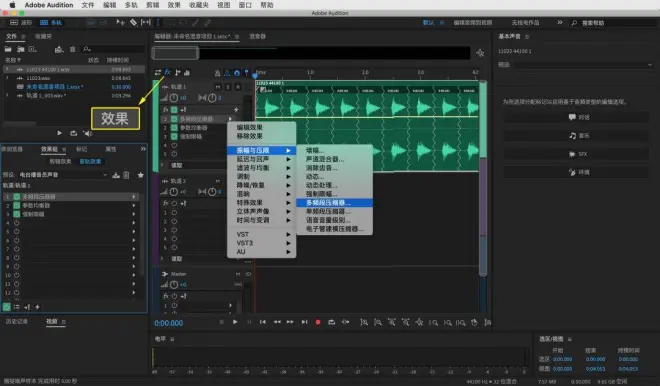Viewport: 660px width, 386px height.
Task: Click the Zoom In amplitude icon
Action: (x=364, y=322)
